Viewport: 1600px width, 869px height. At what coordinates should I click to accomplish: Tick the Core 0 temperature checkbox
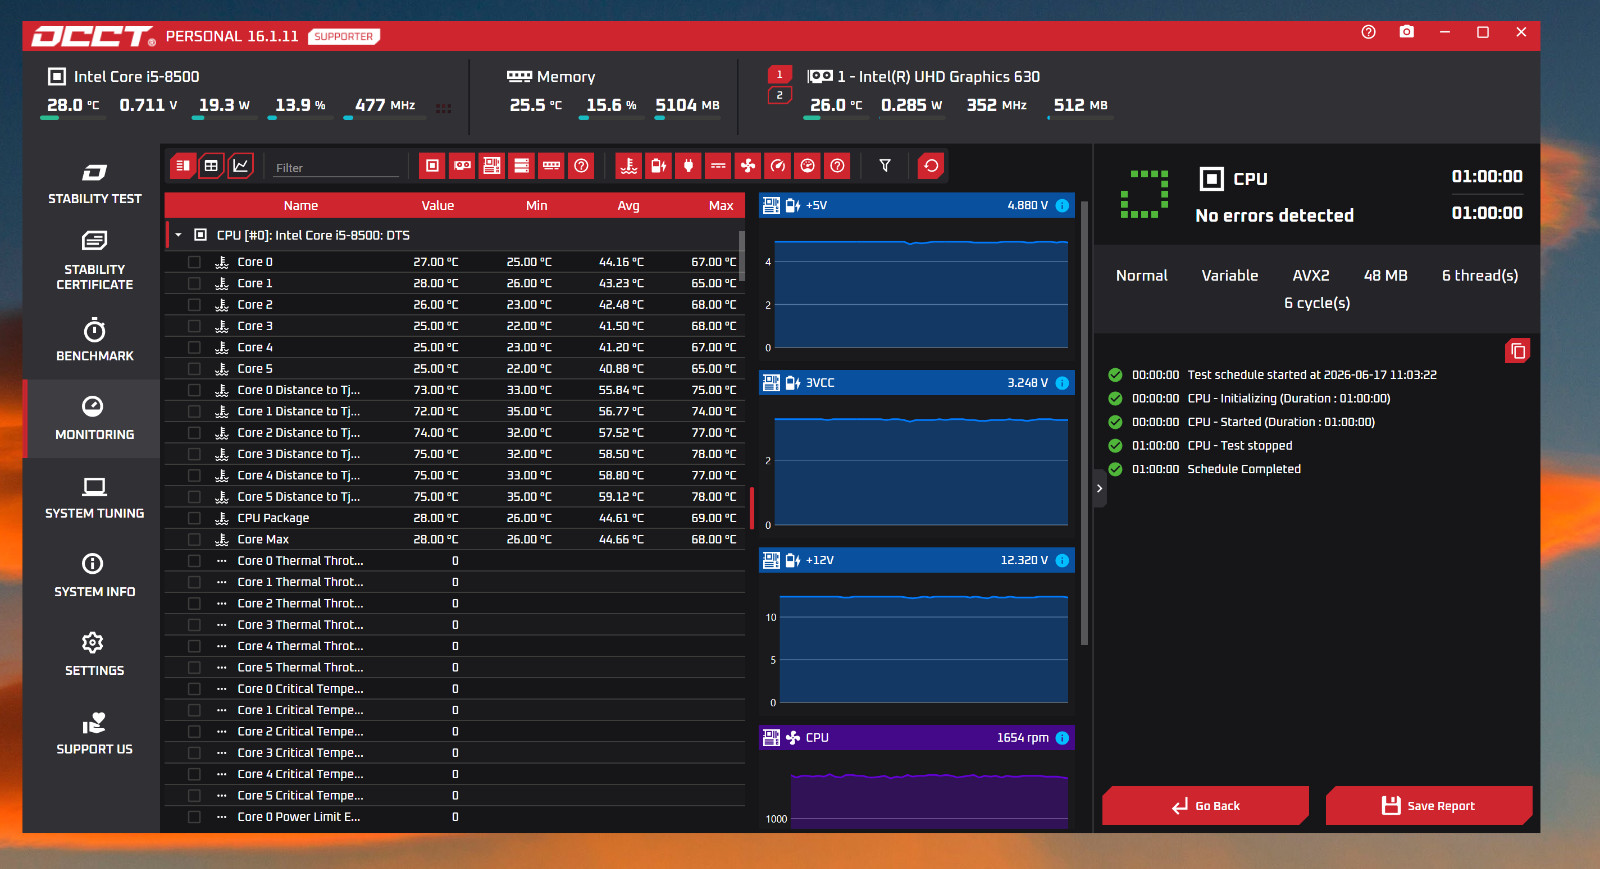pyautogui.click(x=194, y=262)
